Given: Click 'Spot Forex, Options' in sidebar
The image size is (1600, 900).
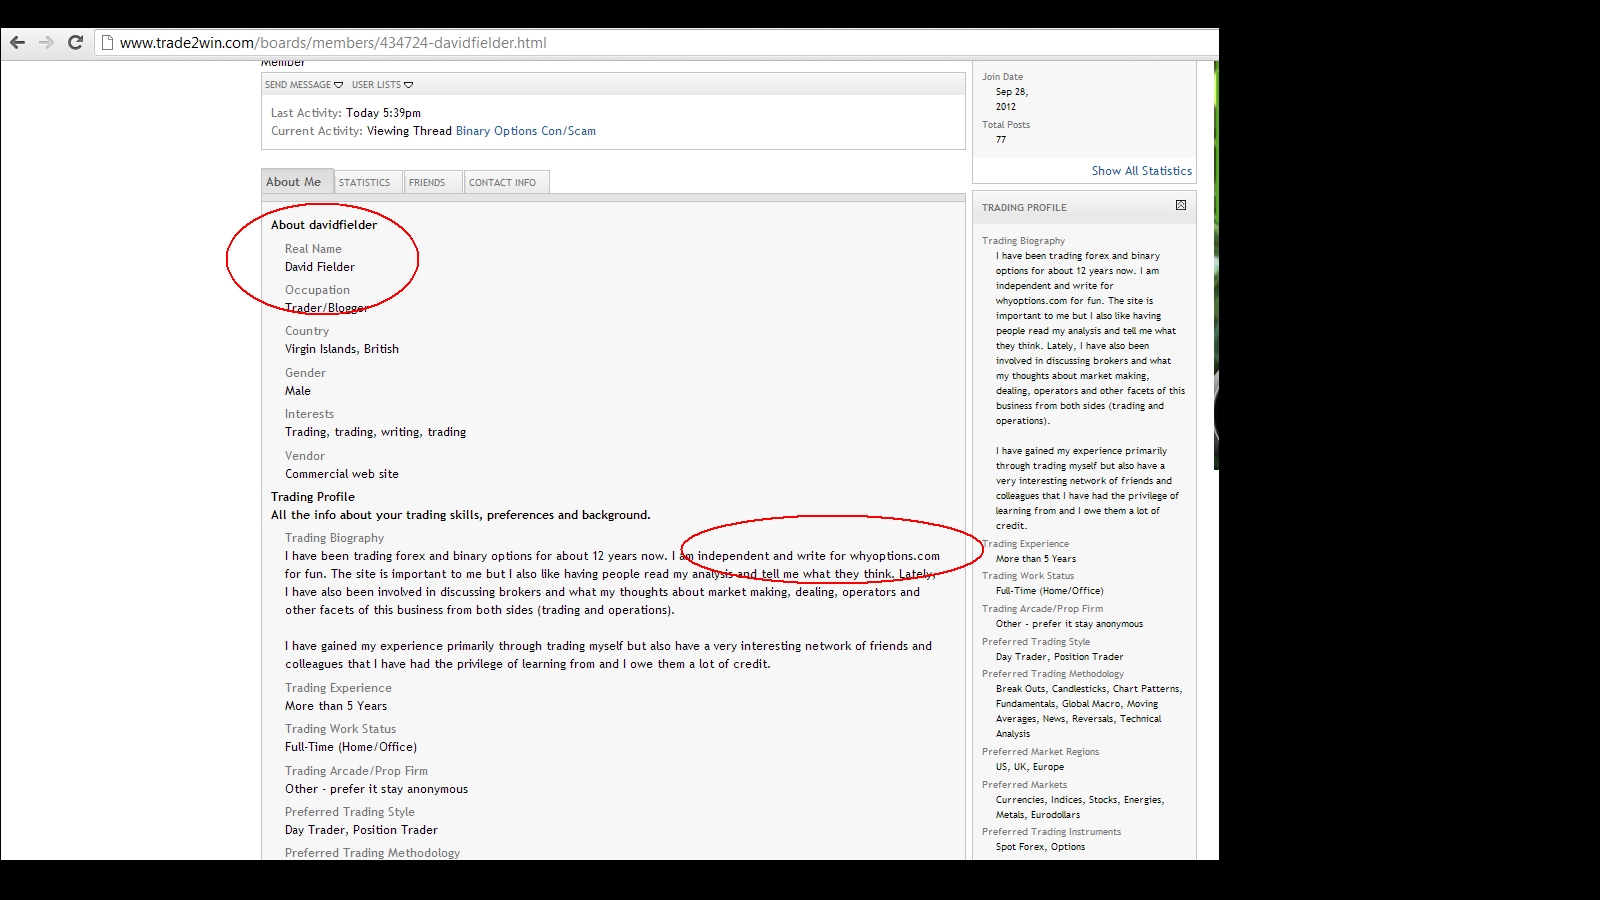Looking at the screenshot, I should pos(1040,847).
